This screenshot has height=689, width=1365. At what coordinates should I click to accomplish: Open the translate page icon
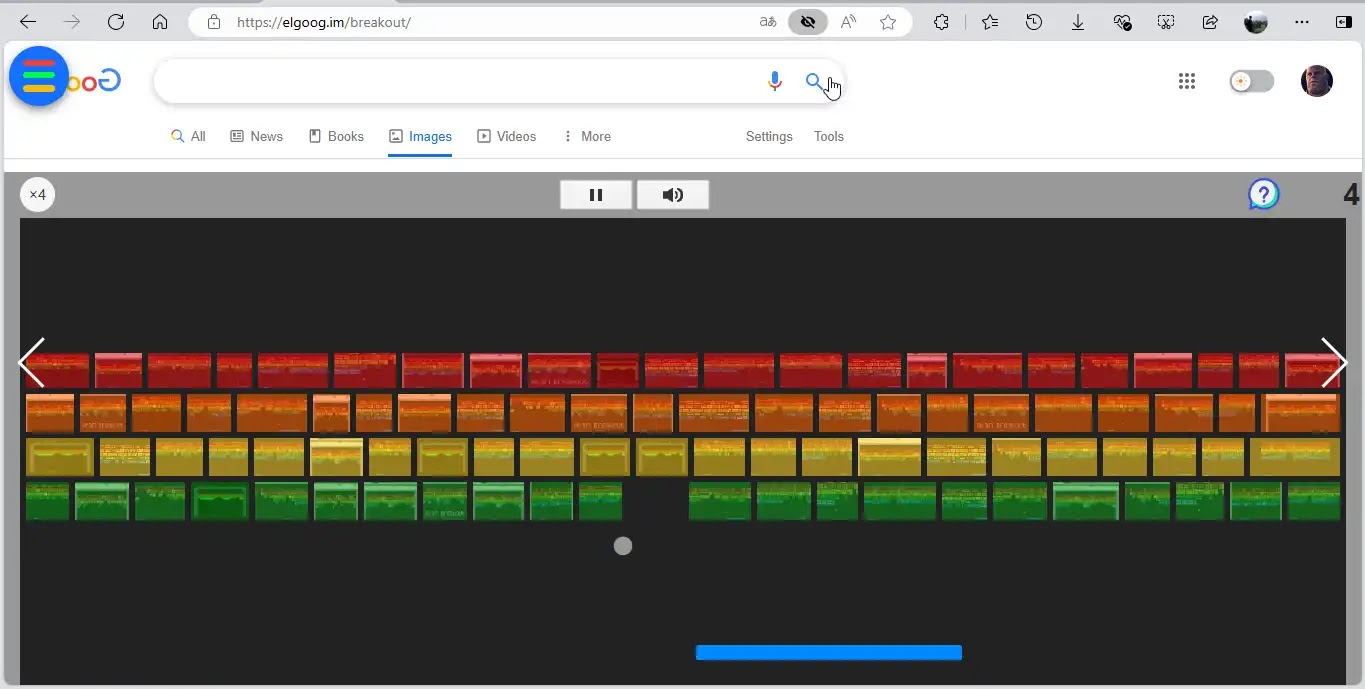[x=768, y=22]
